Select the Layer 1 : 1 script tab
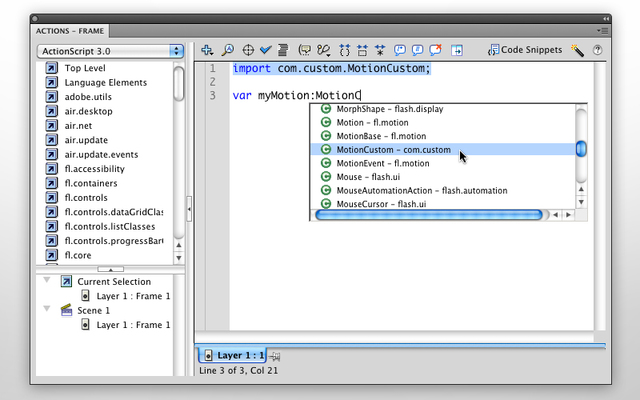The width and height of the screenshot is (640, 400). click(x=232, y=356)
